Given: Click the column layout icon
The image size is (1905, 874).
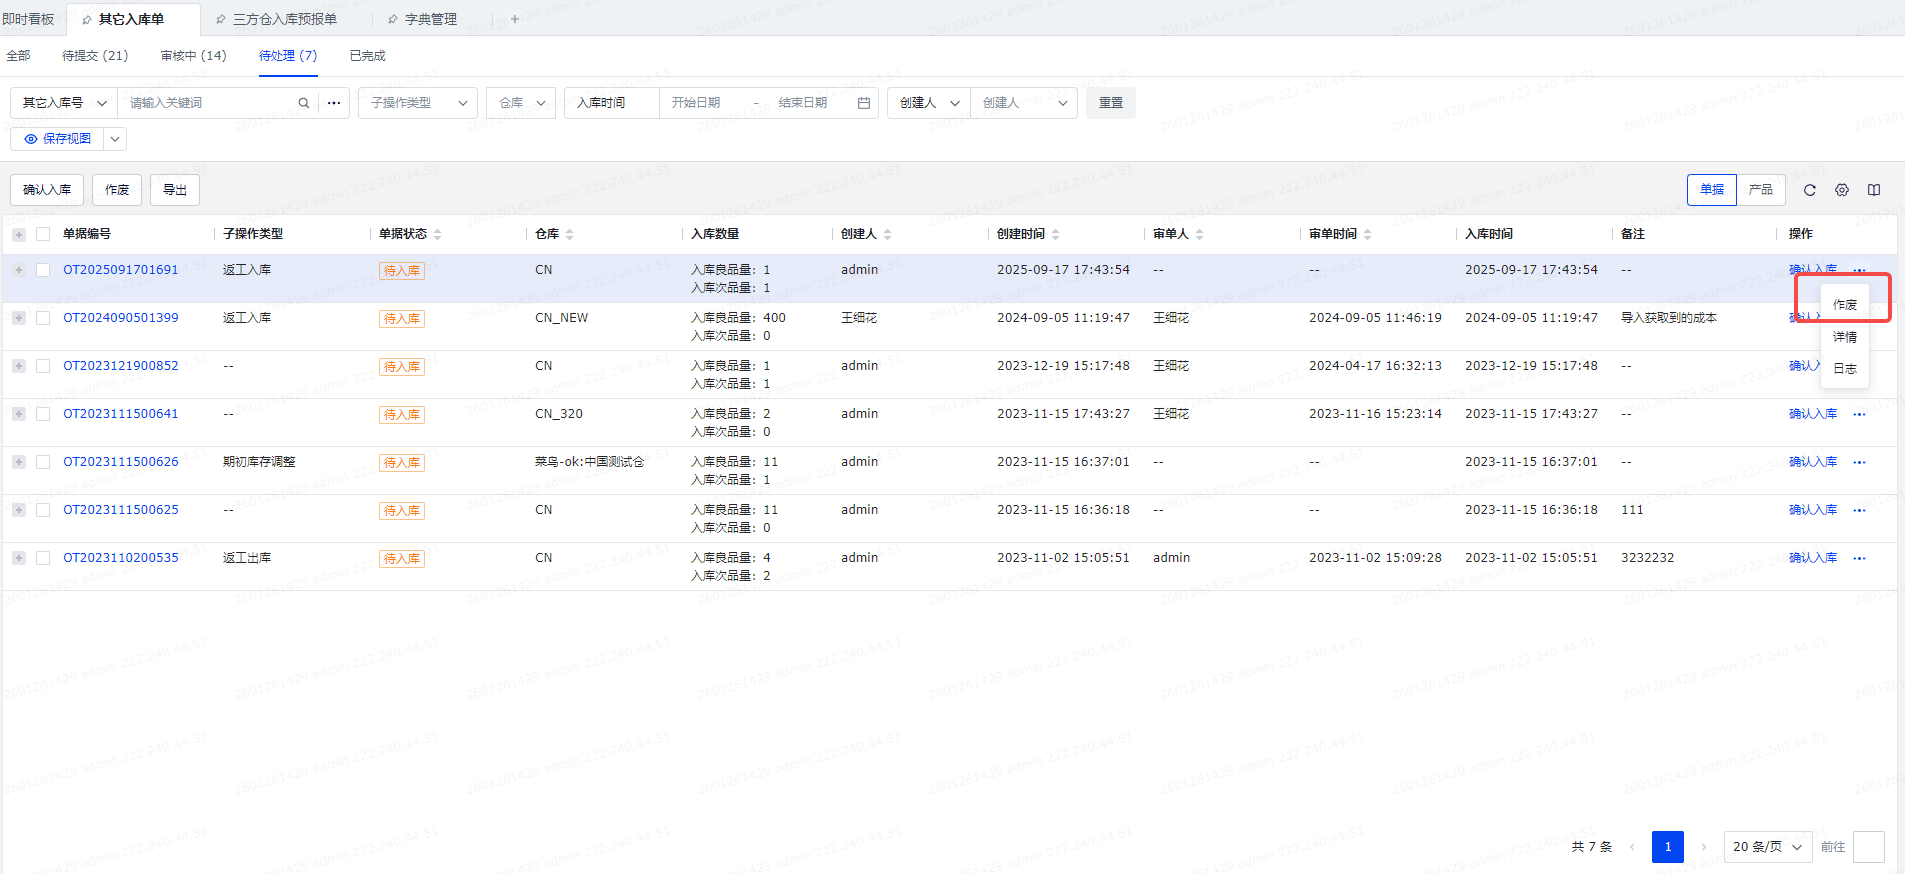Looking at the screenshot, I should 1873,190.
